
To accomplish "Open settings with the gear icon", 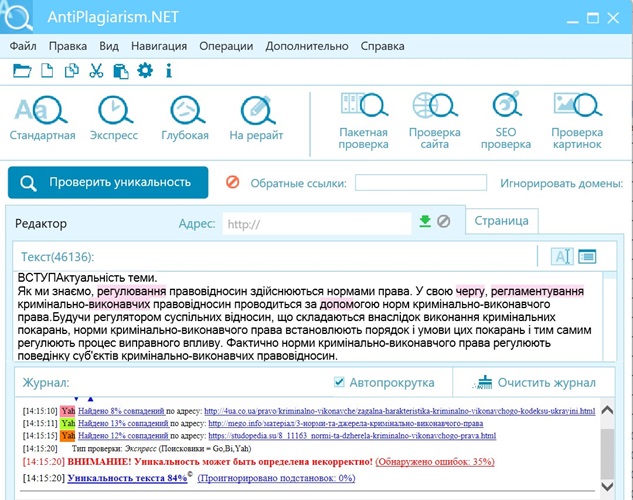I will 145,71.
